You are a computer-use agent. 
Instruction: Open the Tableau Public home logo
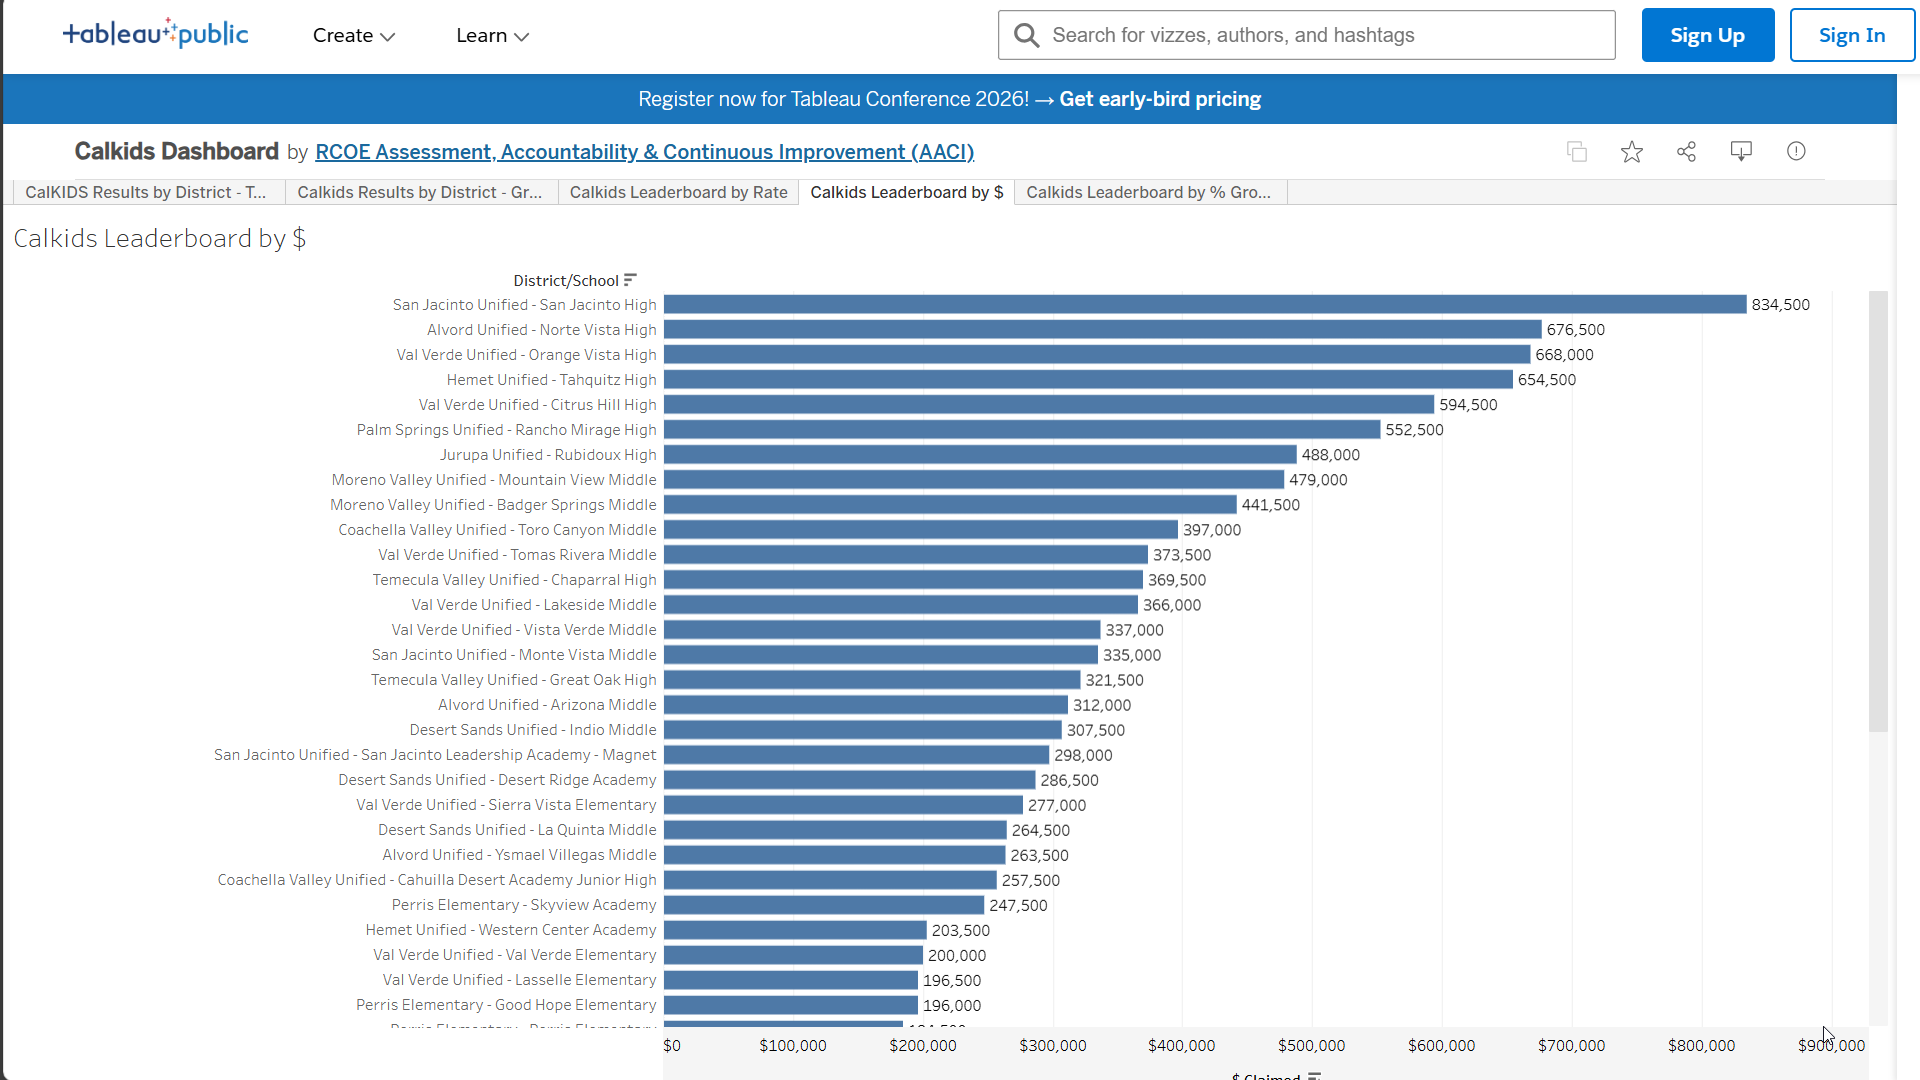pos(155,33)
